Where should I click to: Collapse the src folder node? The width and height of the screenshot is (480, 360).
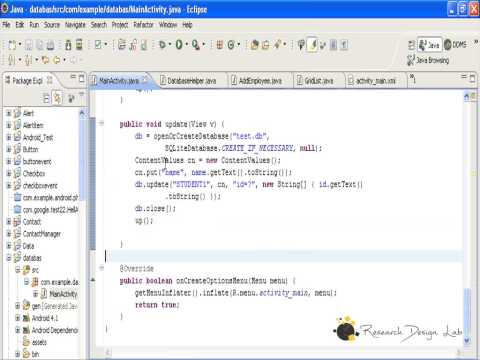(18, 270)
